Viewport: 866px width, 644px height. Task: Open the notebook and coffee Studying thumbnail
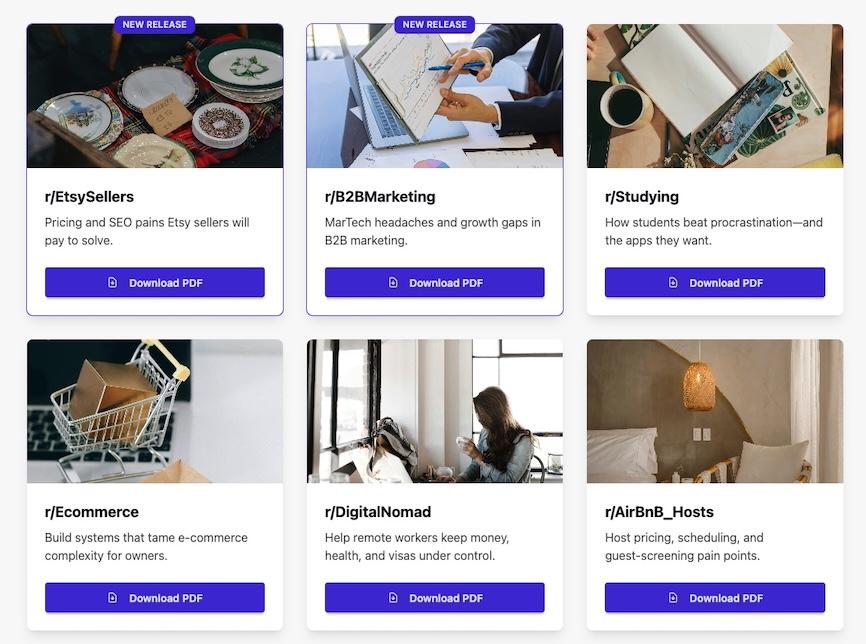(715, 96)
